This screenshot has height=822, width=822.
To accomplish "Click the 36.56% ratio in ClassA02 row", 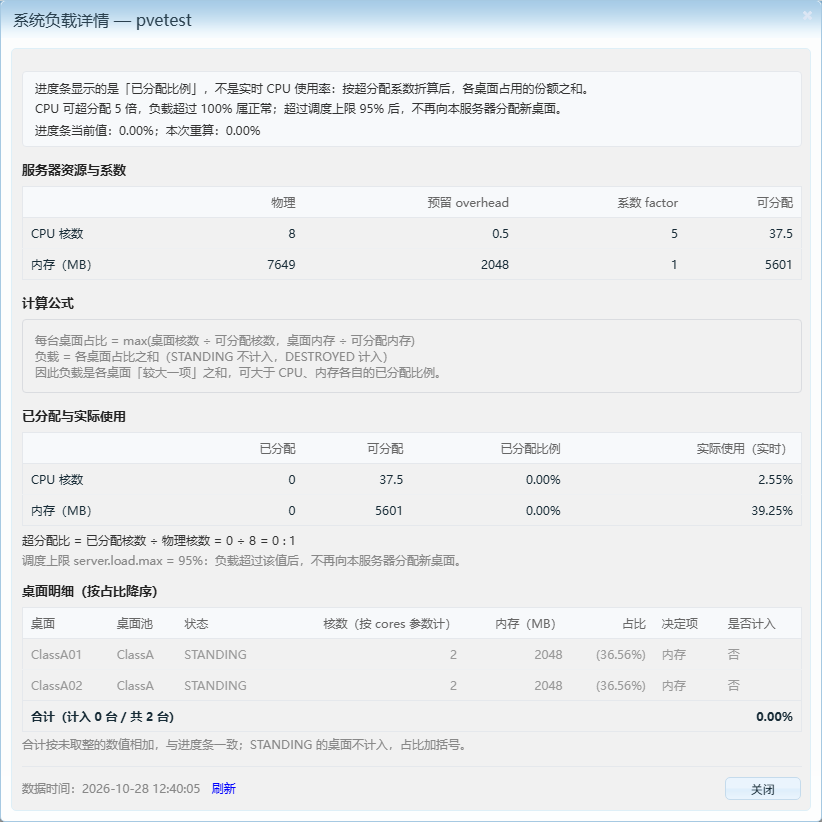I will pyautogui.click(x=621, y=685).
